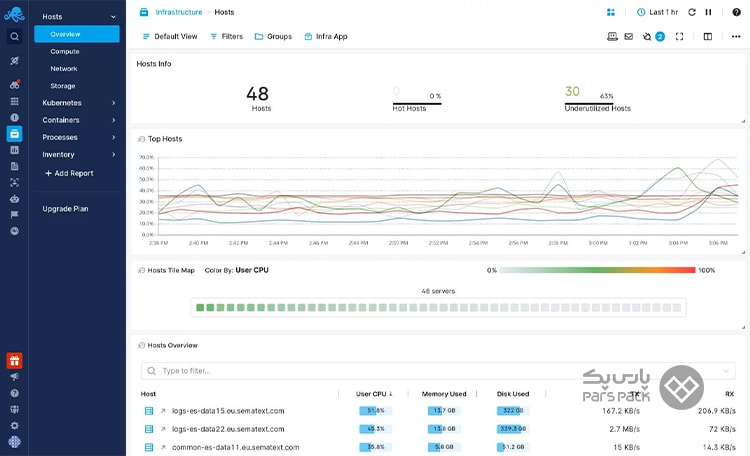Image resolution: width=750 pixels, height=456 pixels.
Task: Click the 0% Hot Hosts stat
Action: tap(417, 99)
